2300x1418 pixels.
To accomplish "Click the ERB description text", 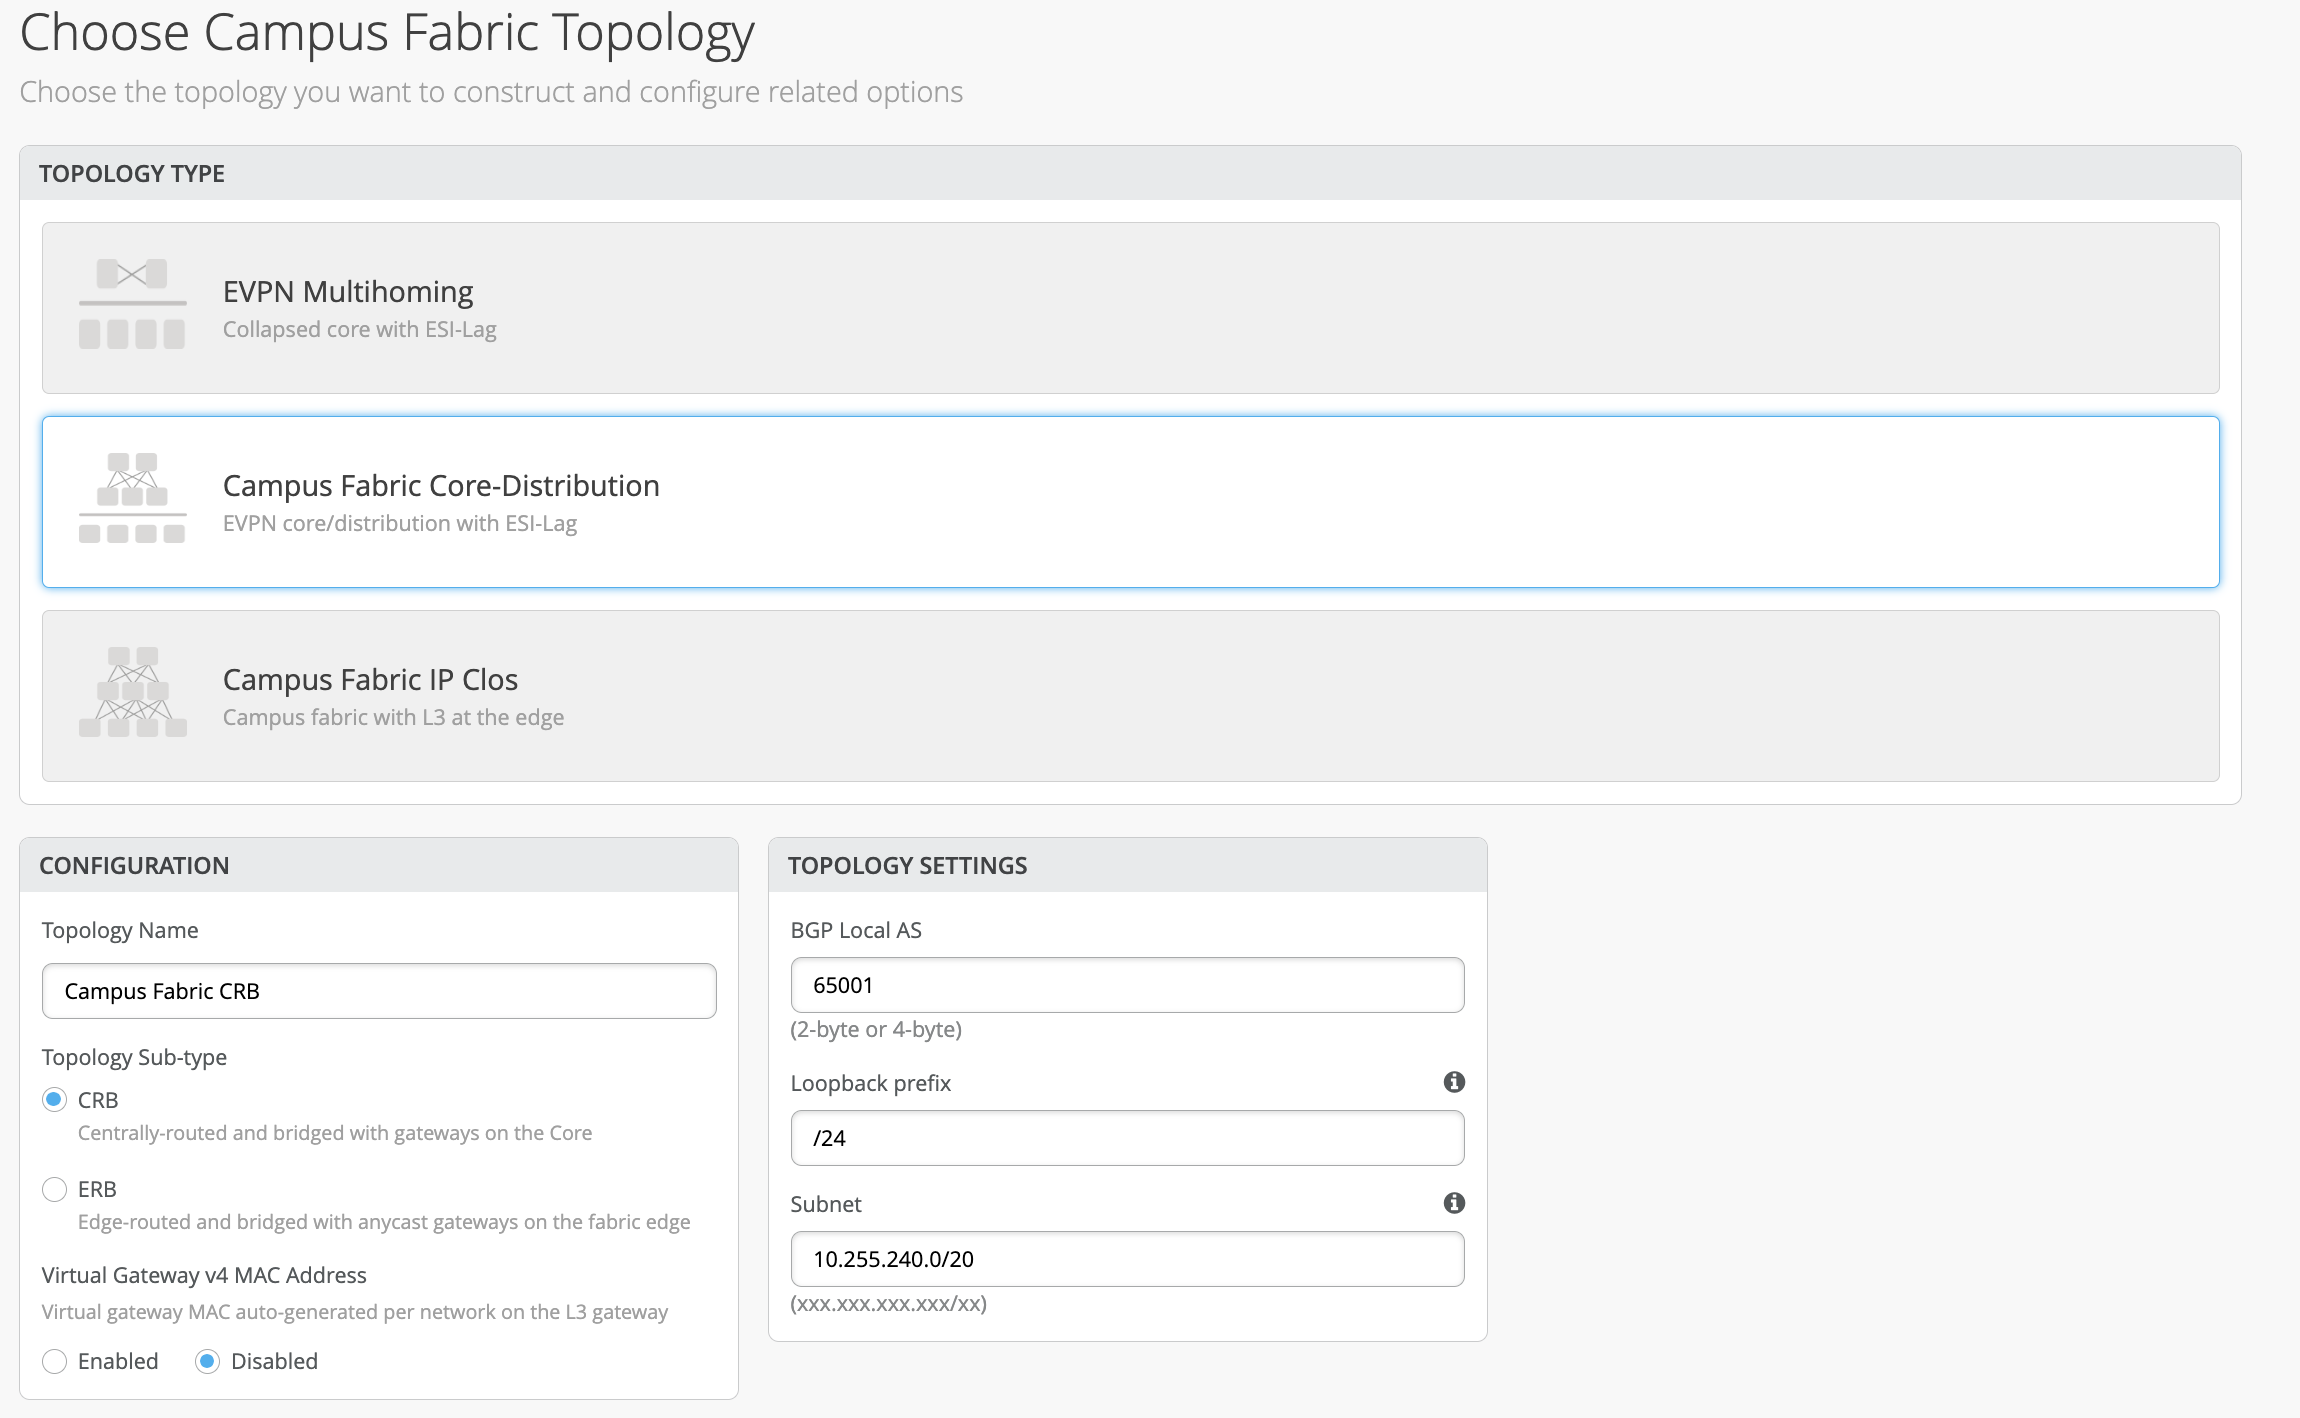I will (384, 1222).
